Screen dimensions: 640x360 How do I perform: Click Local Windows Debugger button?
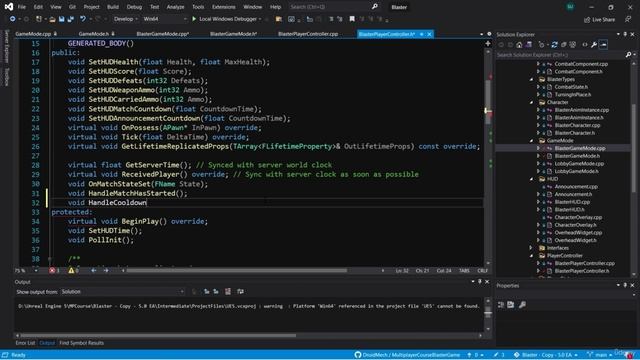(x=227, y=19)
